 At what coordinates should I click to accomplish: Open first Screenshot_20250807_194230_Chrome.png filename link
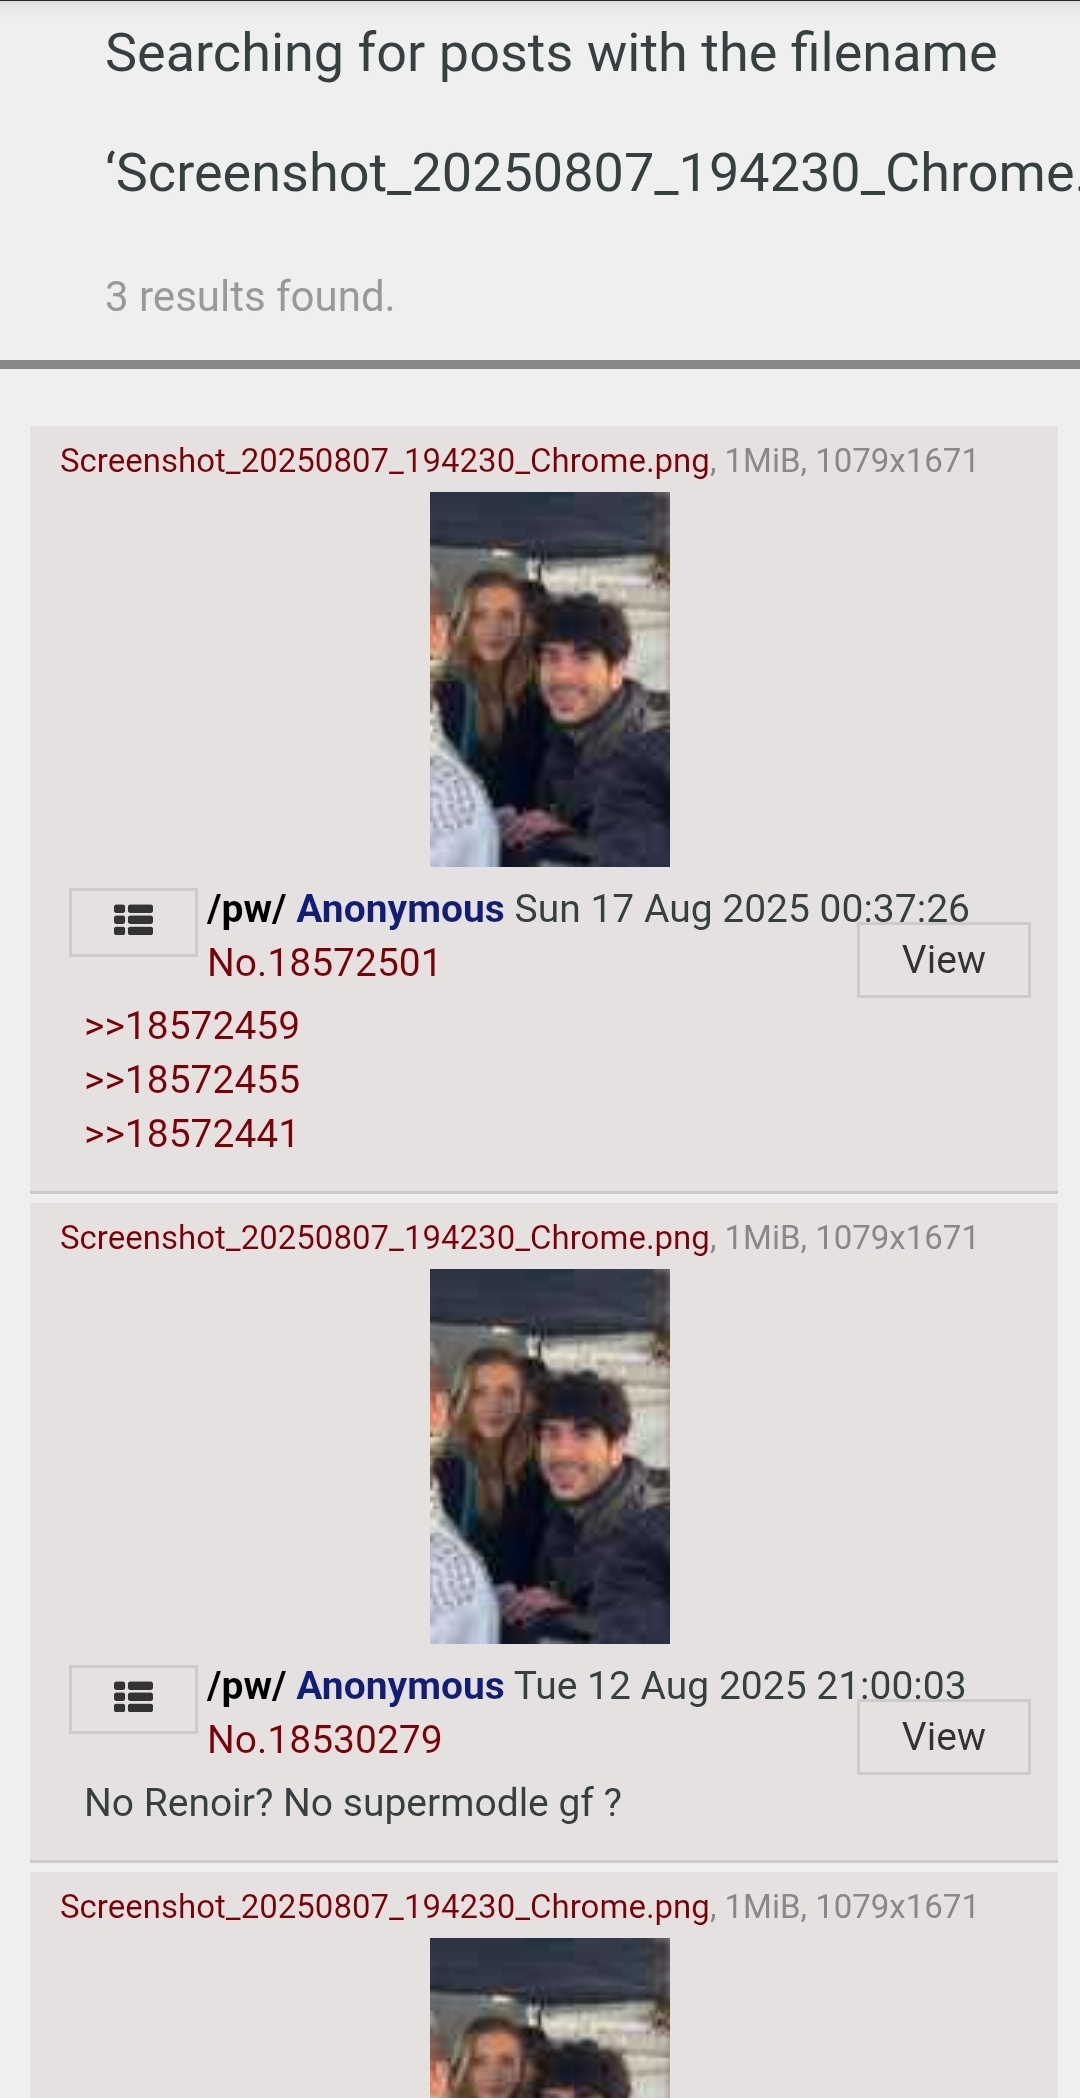pyautogui.click(x=385, y=461)
